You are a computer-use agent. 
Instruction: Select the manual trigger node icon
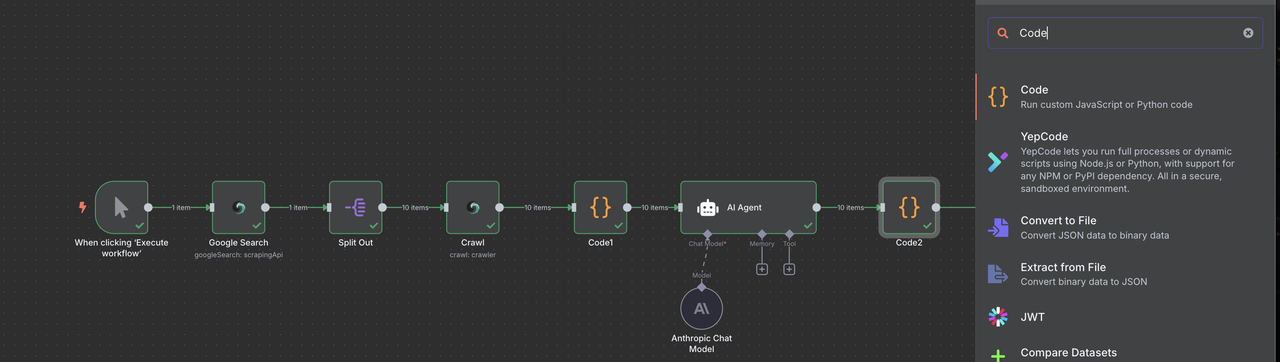(x=121, y=207)
